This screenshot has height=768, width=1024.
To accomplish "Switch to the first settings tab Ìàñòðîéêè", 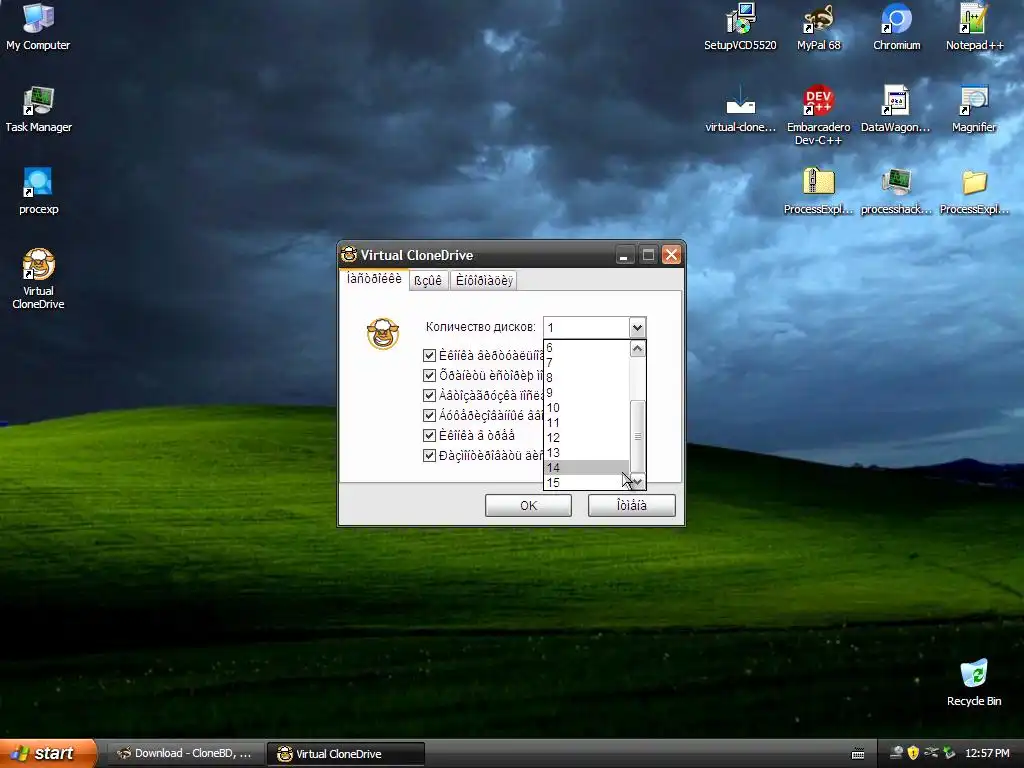I will [x=374, y=279].
